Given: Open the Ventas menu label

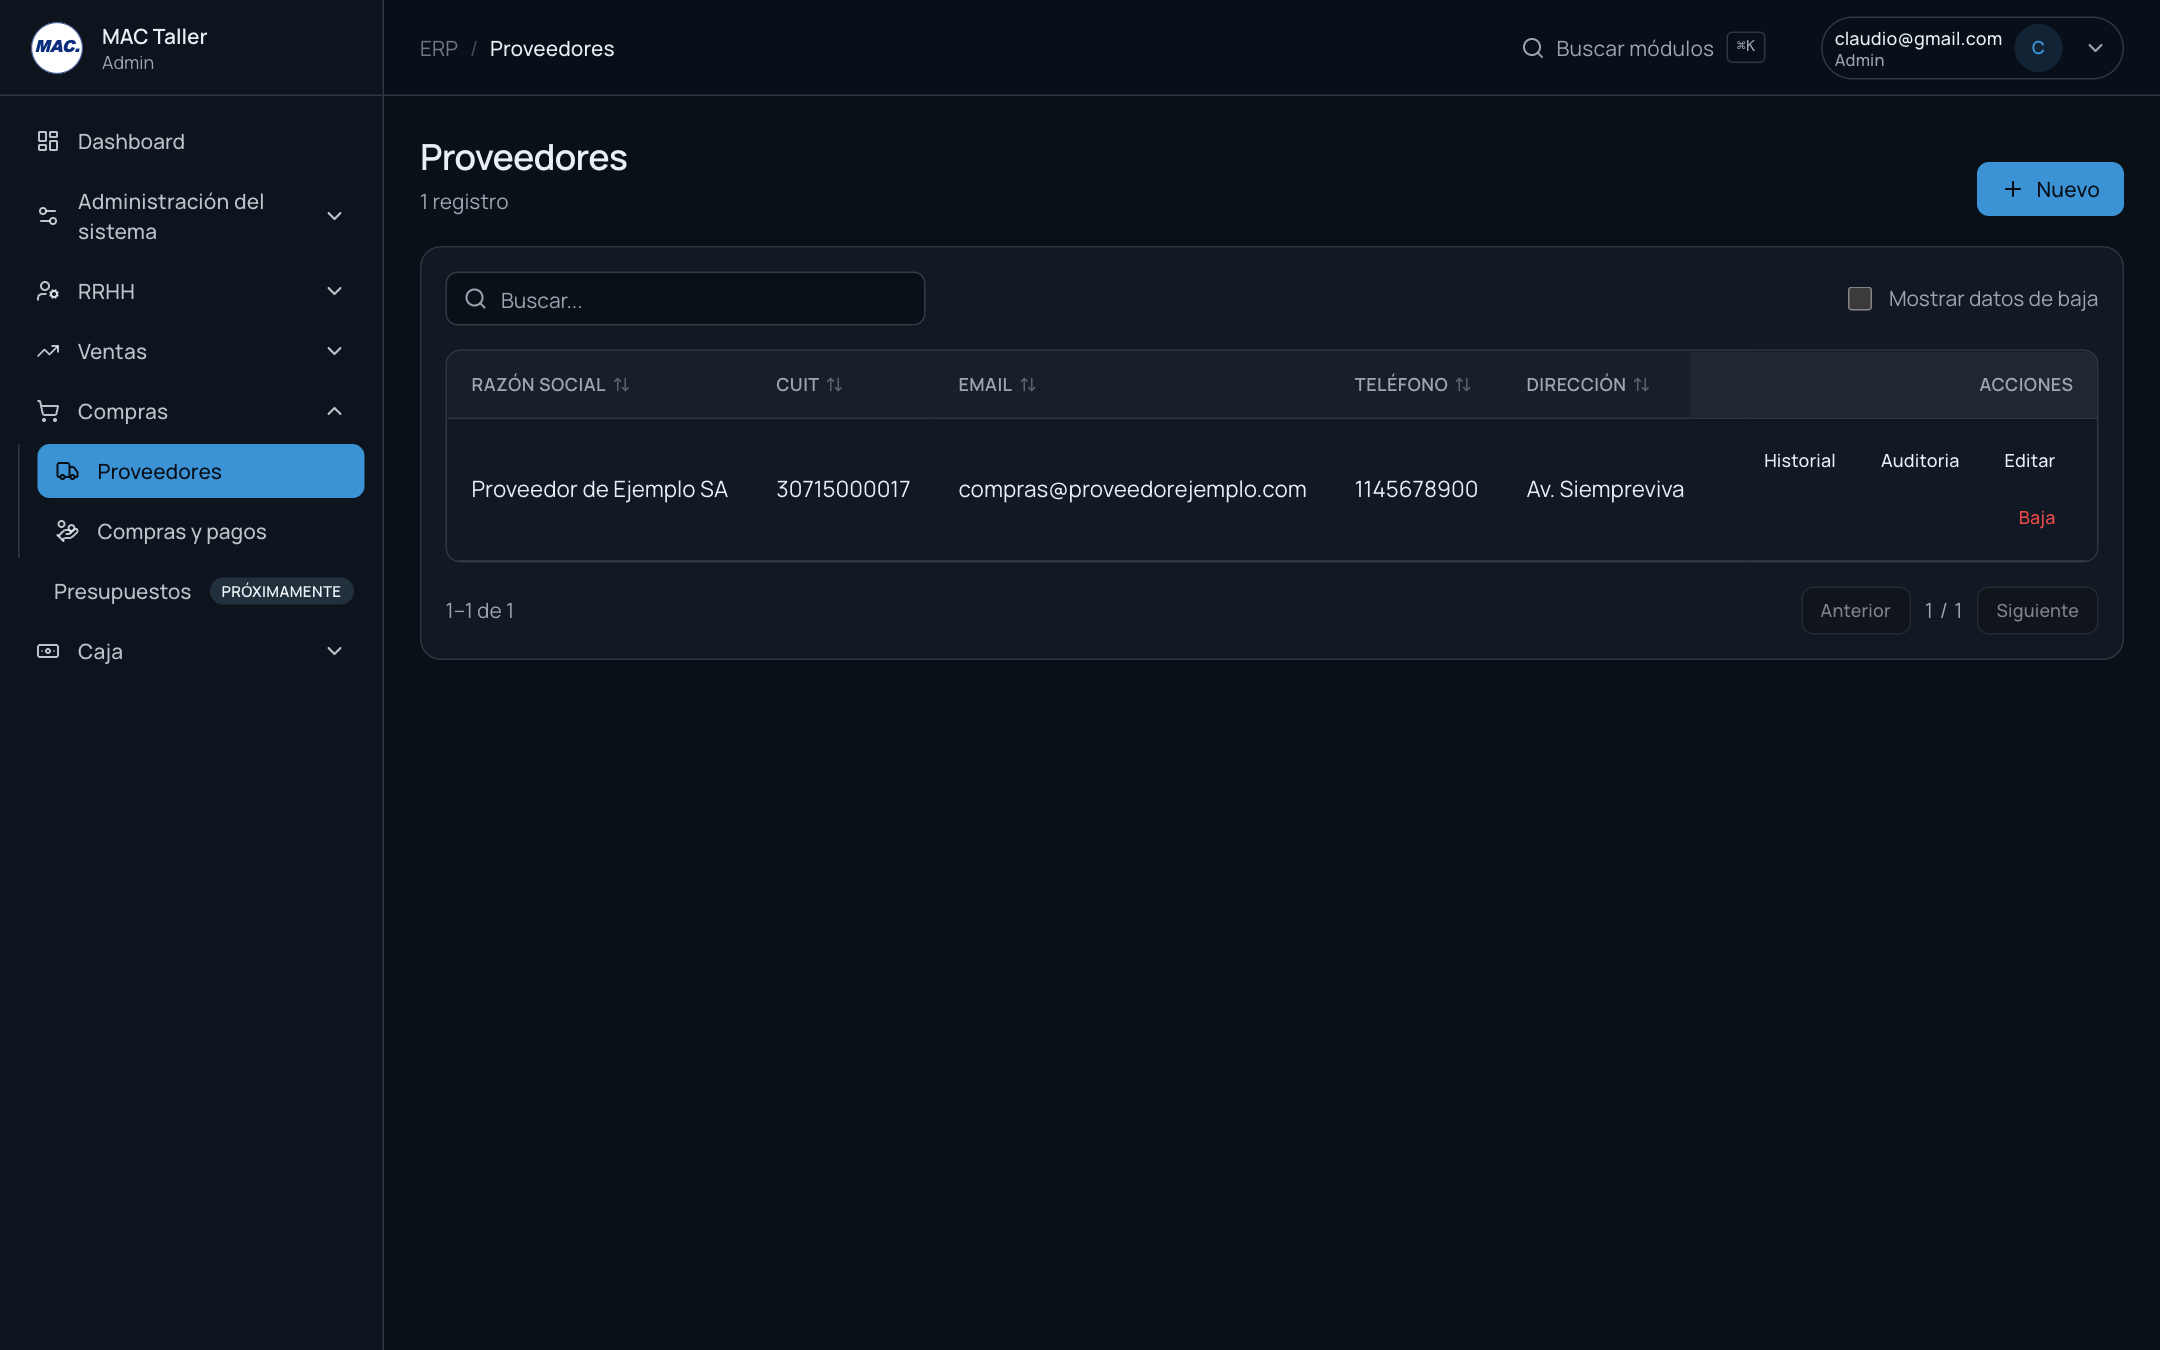Looking at the screenshot, I should (112, 351).
